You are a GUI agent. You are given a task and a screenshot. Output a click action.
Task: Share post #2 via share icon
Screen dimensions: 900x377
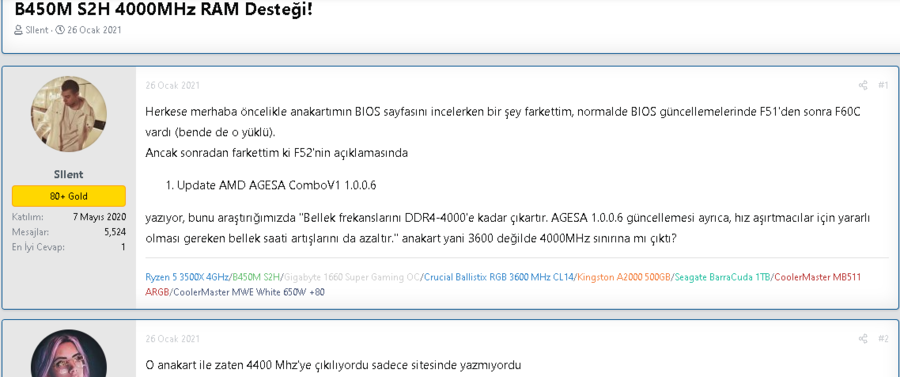(x=863, y=339)
